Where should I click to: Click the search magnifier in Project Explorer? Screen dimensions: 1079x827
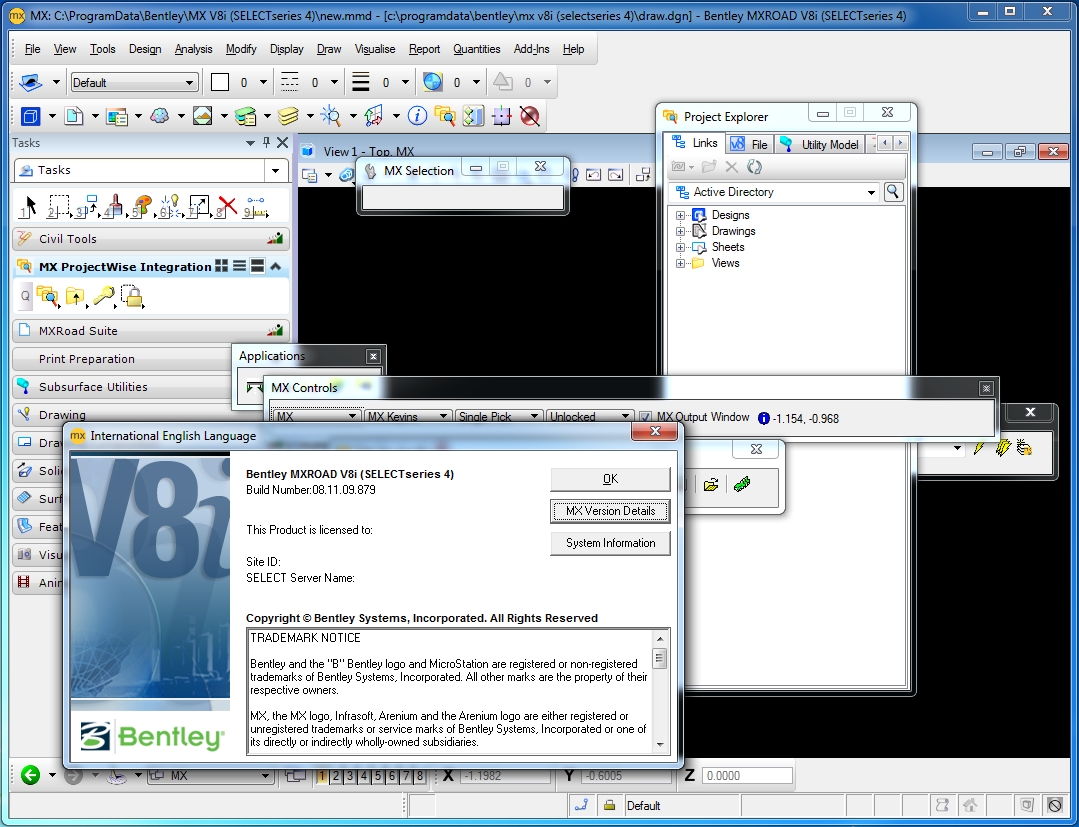[x=893, y=192]
